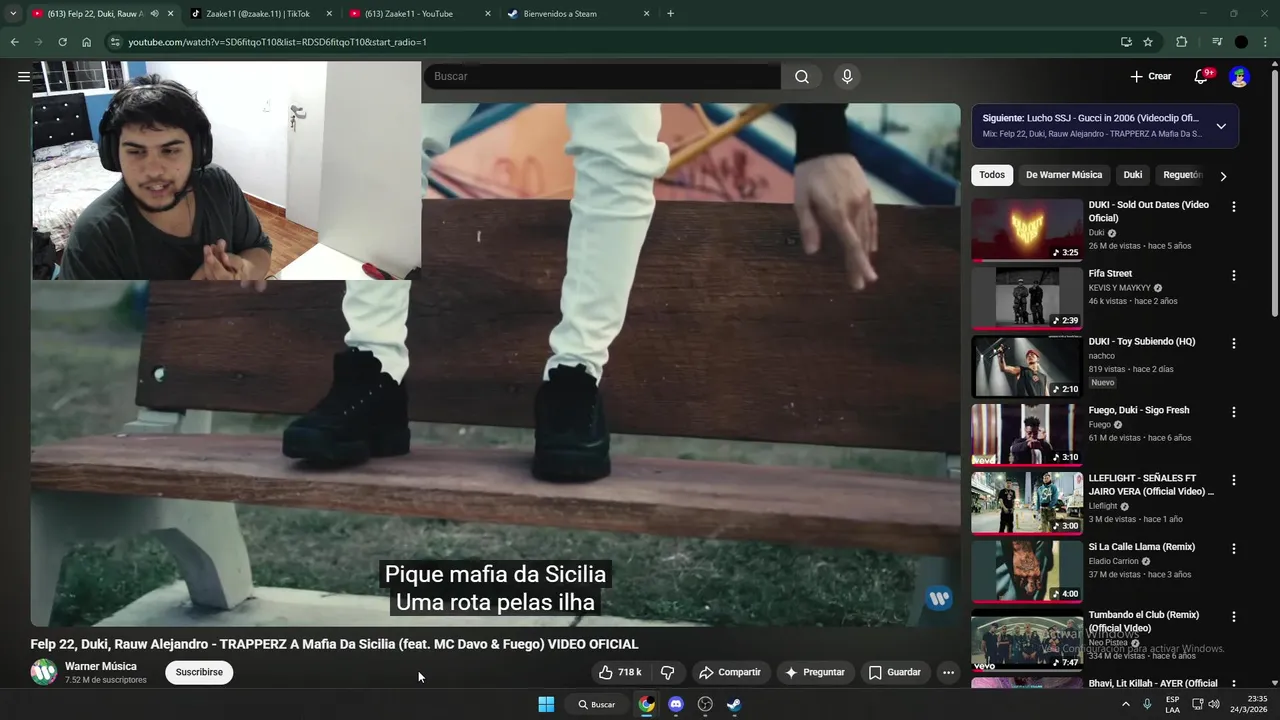The image size is (1280, 720).
Task: Open the Windows Start menu
Action: [x=546, y=704]
